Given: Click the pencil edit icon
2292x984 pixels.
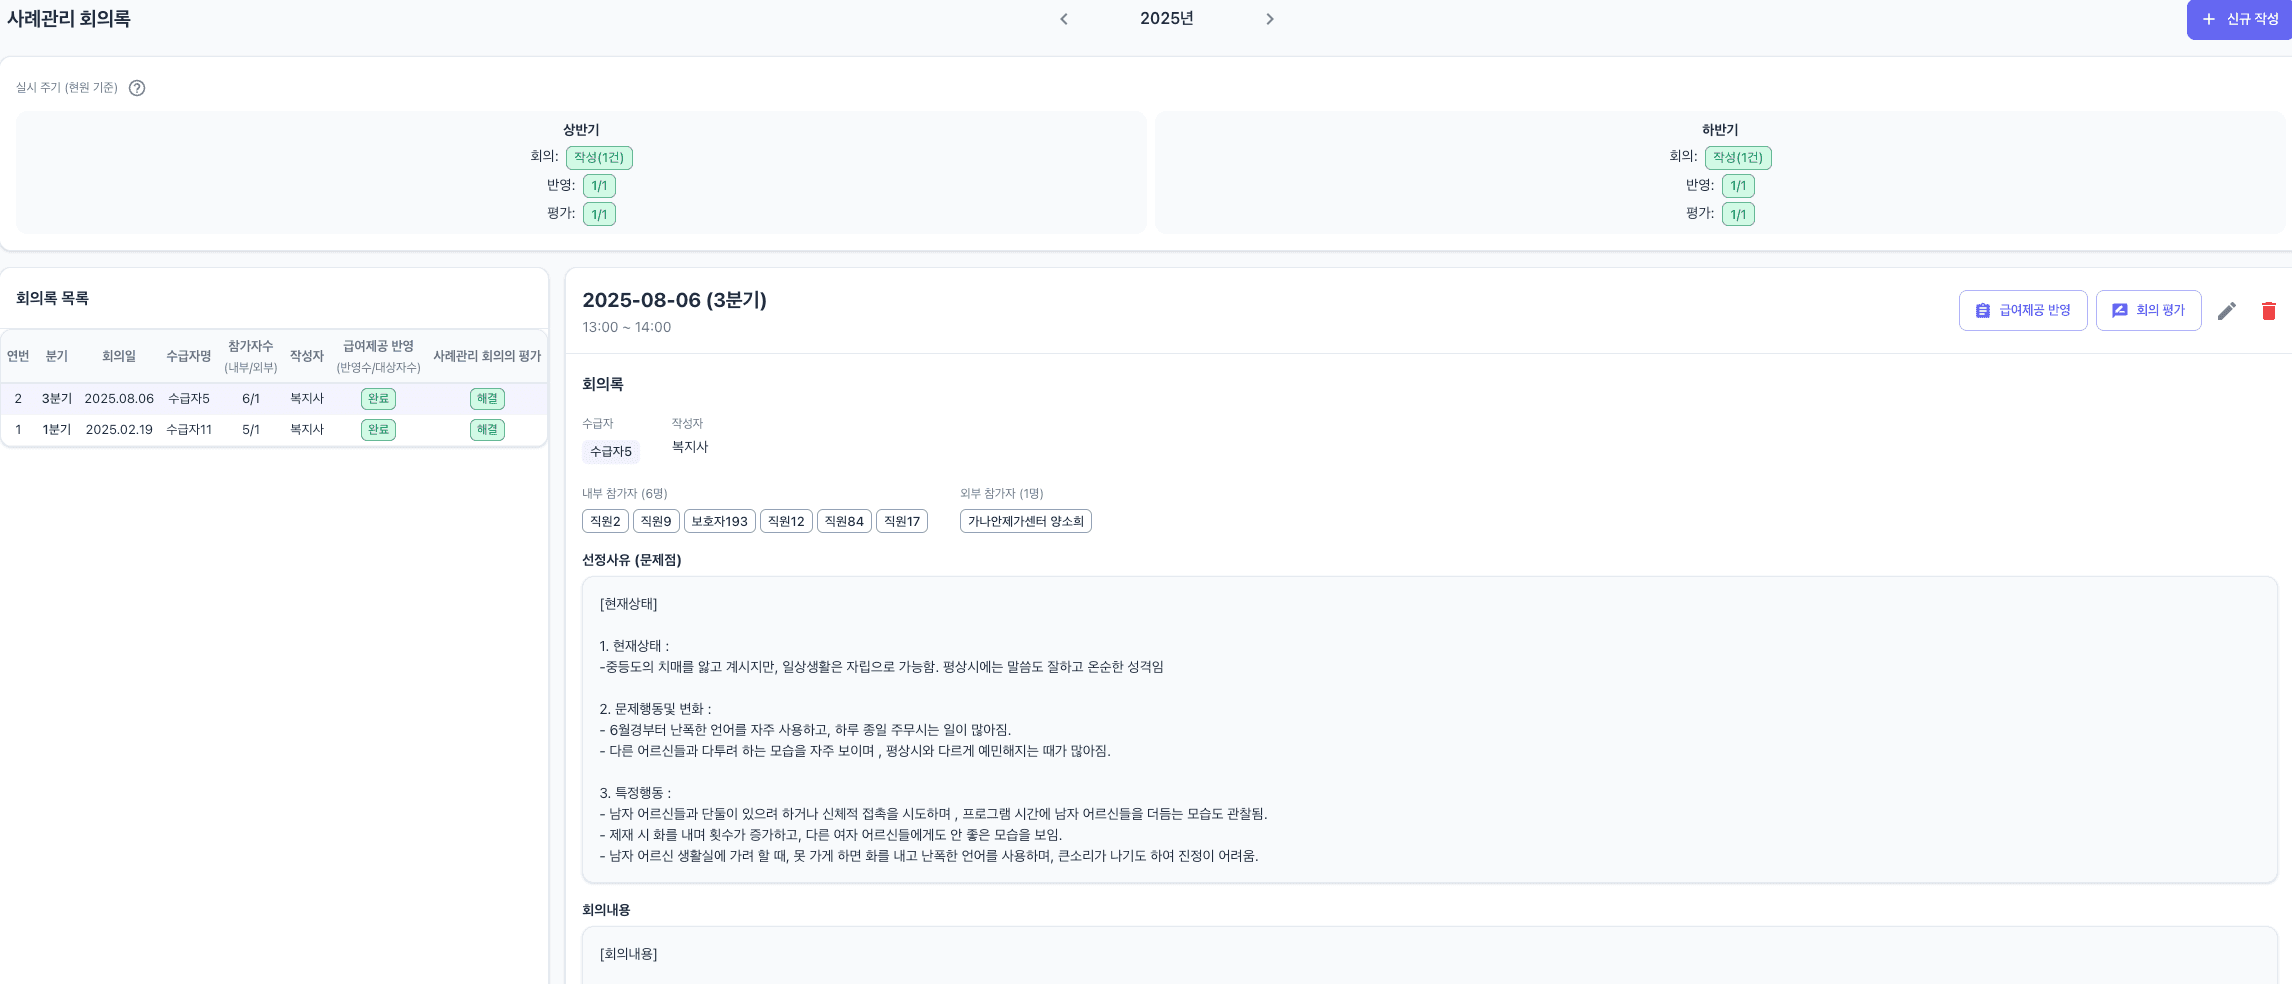Looking at the screenshot, I should pyautogui.click(x=2227, y=311).
